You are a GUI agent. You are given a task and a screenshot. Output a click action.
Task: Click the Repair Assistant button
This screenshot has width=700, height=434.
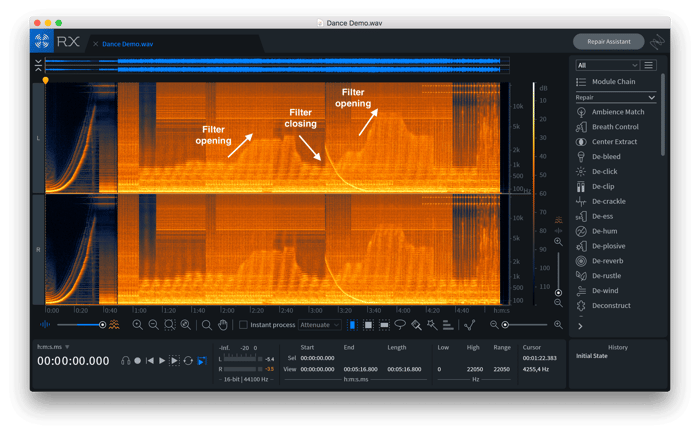click(x=609, y=42)
